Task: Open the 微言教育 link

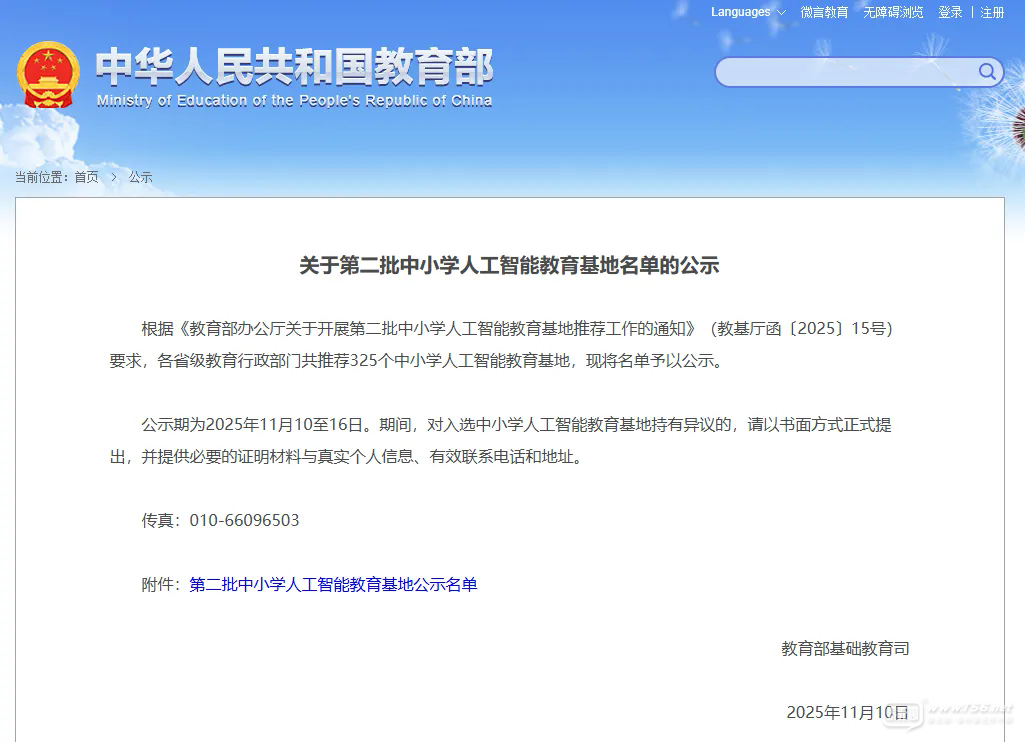Action: click(824, 12)
